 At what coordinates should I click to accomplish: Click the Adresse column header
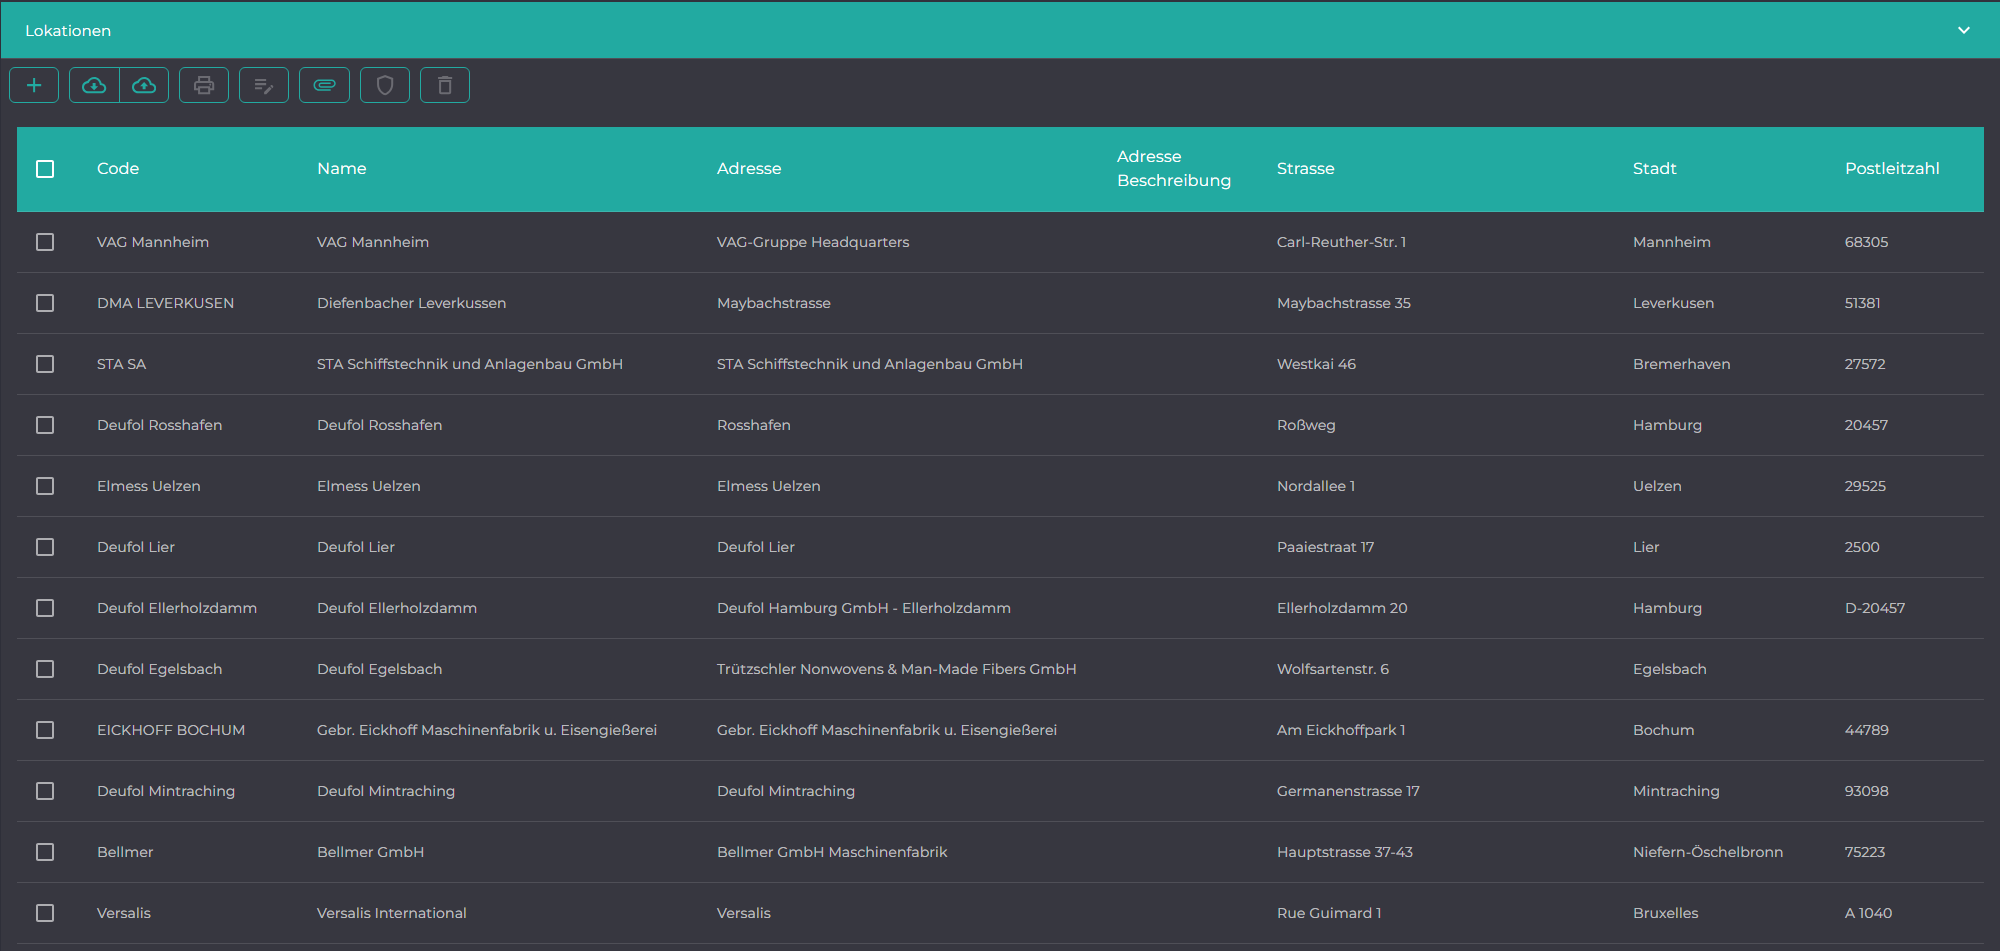[749, 169]
